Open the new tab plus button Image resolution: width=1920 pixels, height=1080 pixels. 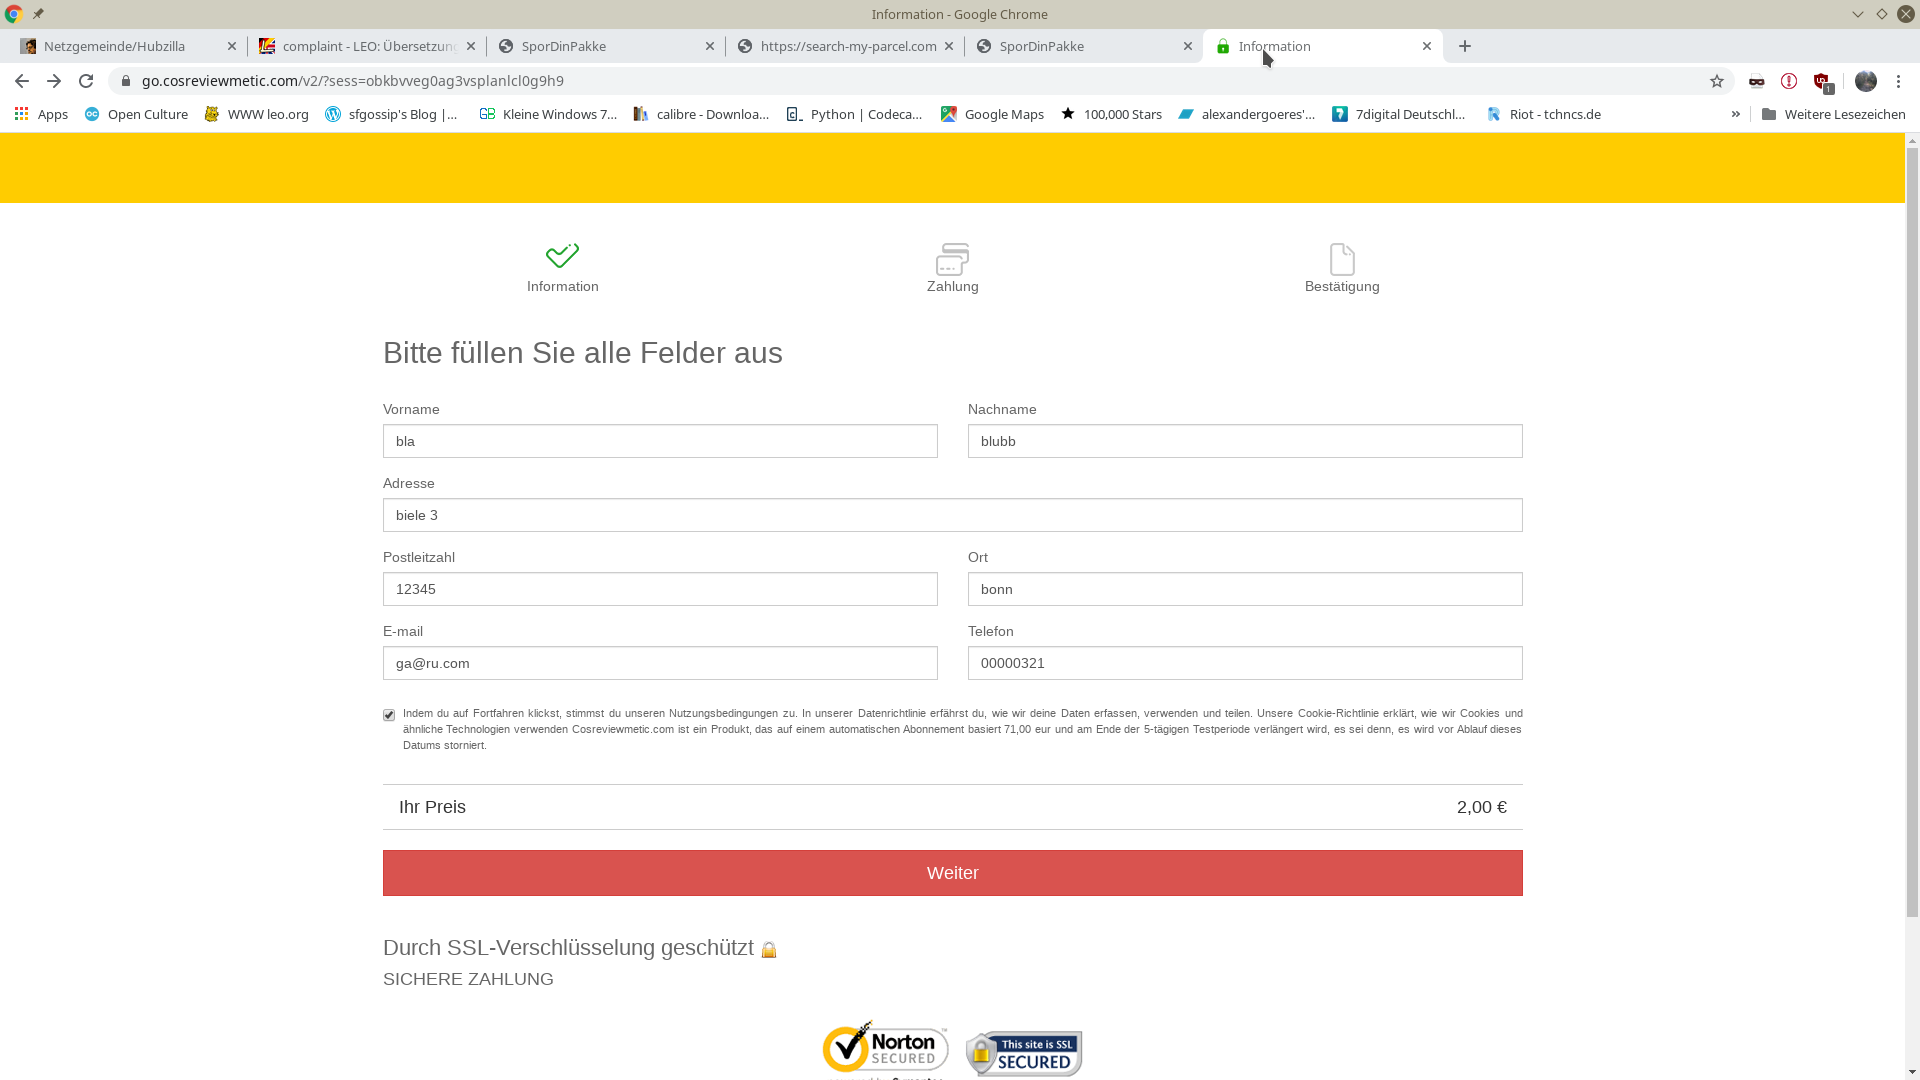point(1465,46)
